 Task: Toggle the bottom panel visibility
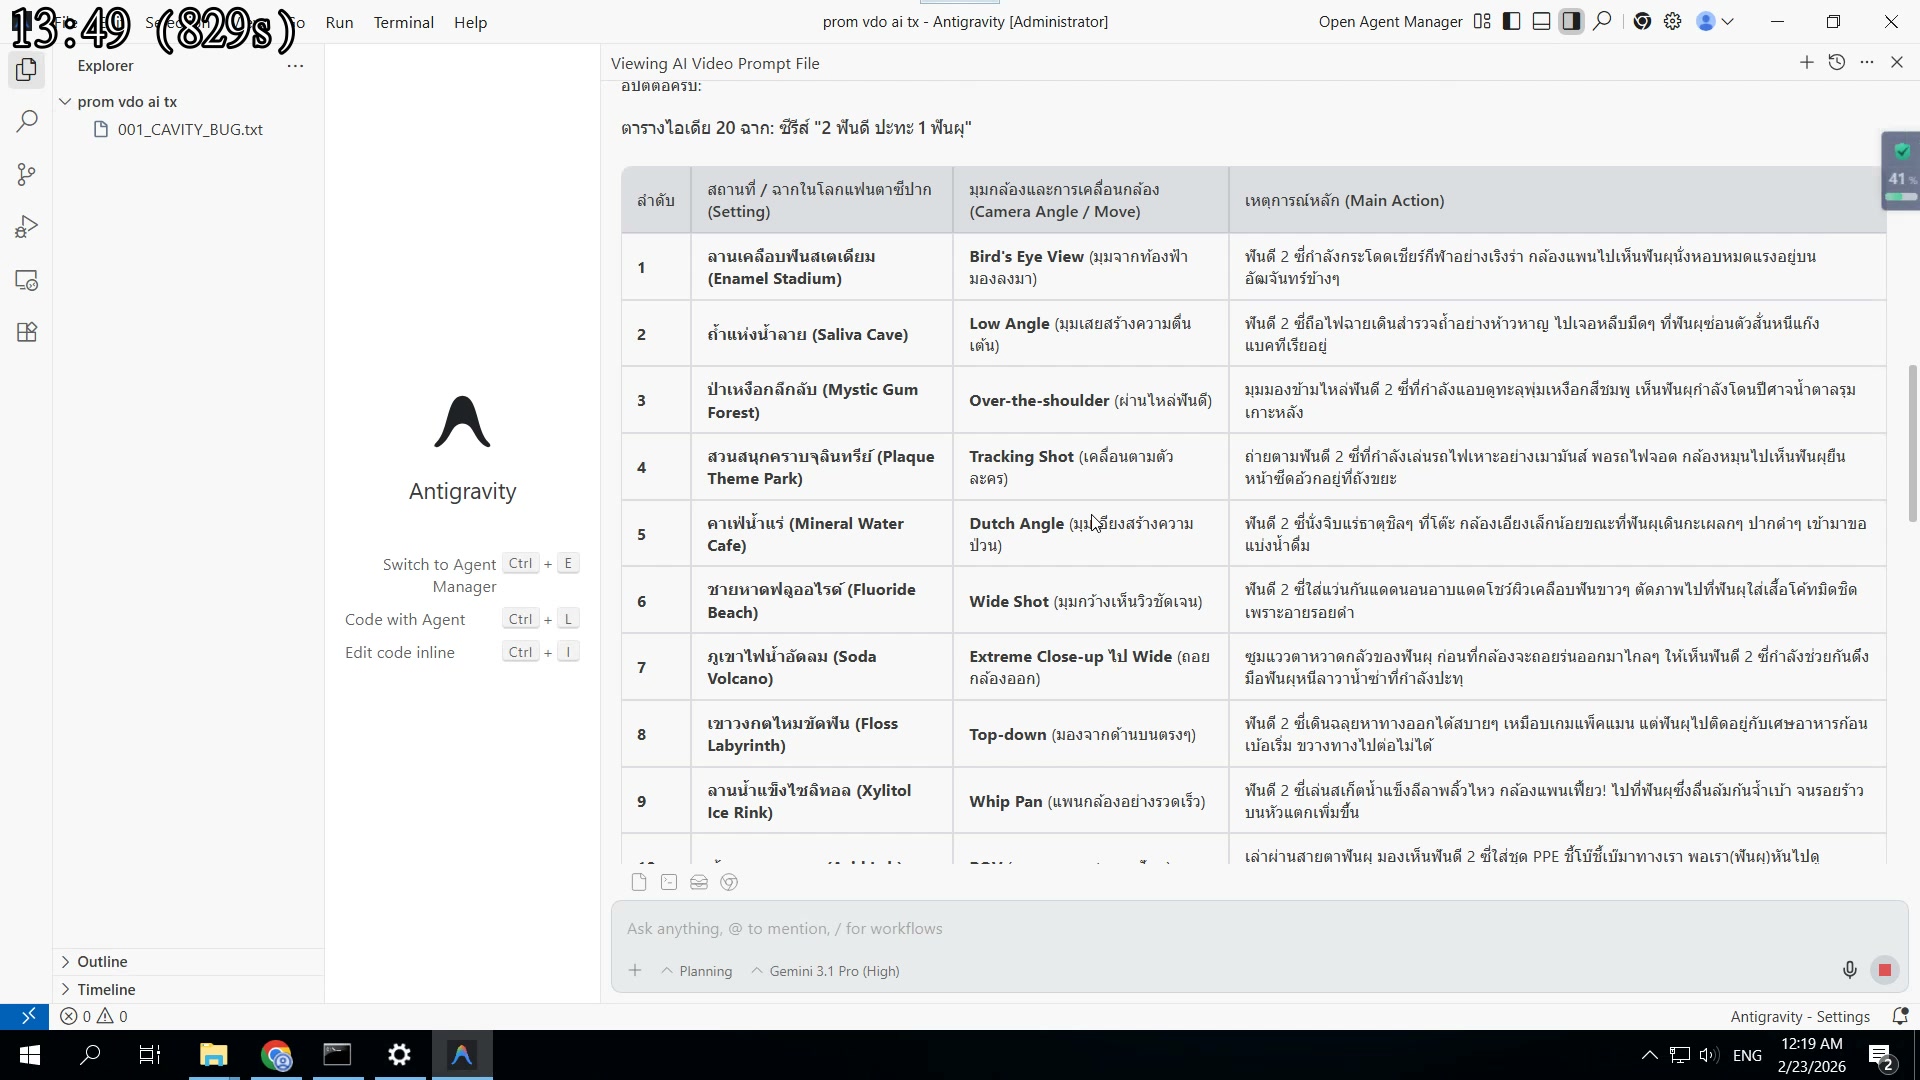click(1542, 22)
